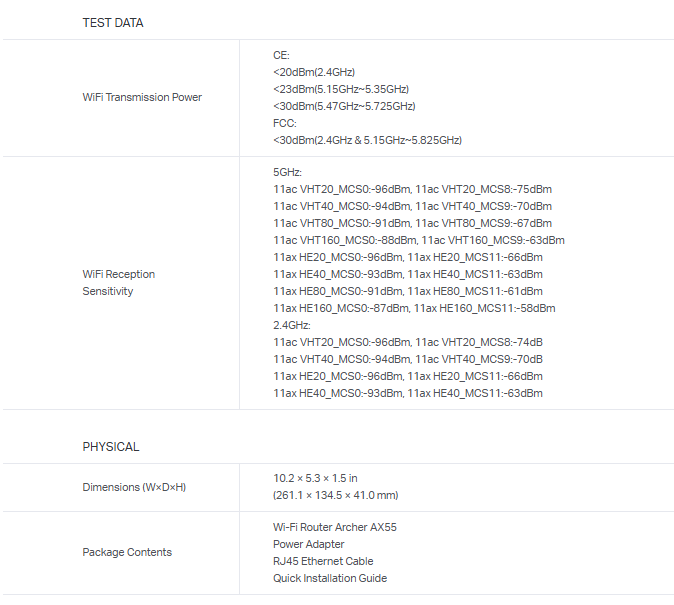
Task: Click the "CE:" transmission power text
Action: pos(281,55)
